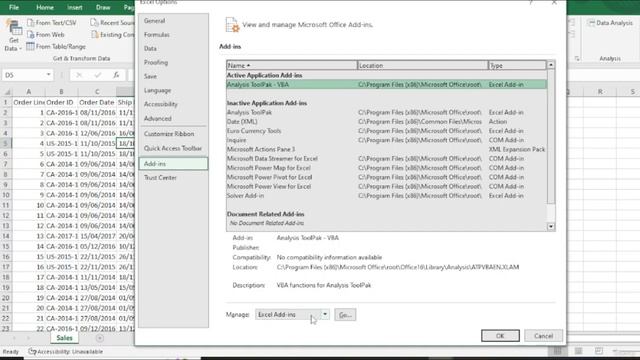Open the Name Box dropdown arrow
This screenshot has height=360, width=640.
pos(49,75)
